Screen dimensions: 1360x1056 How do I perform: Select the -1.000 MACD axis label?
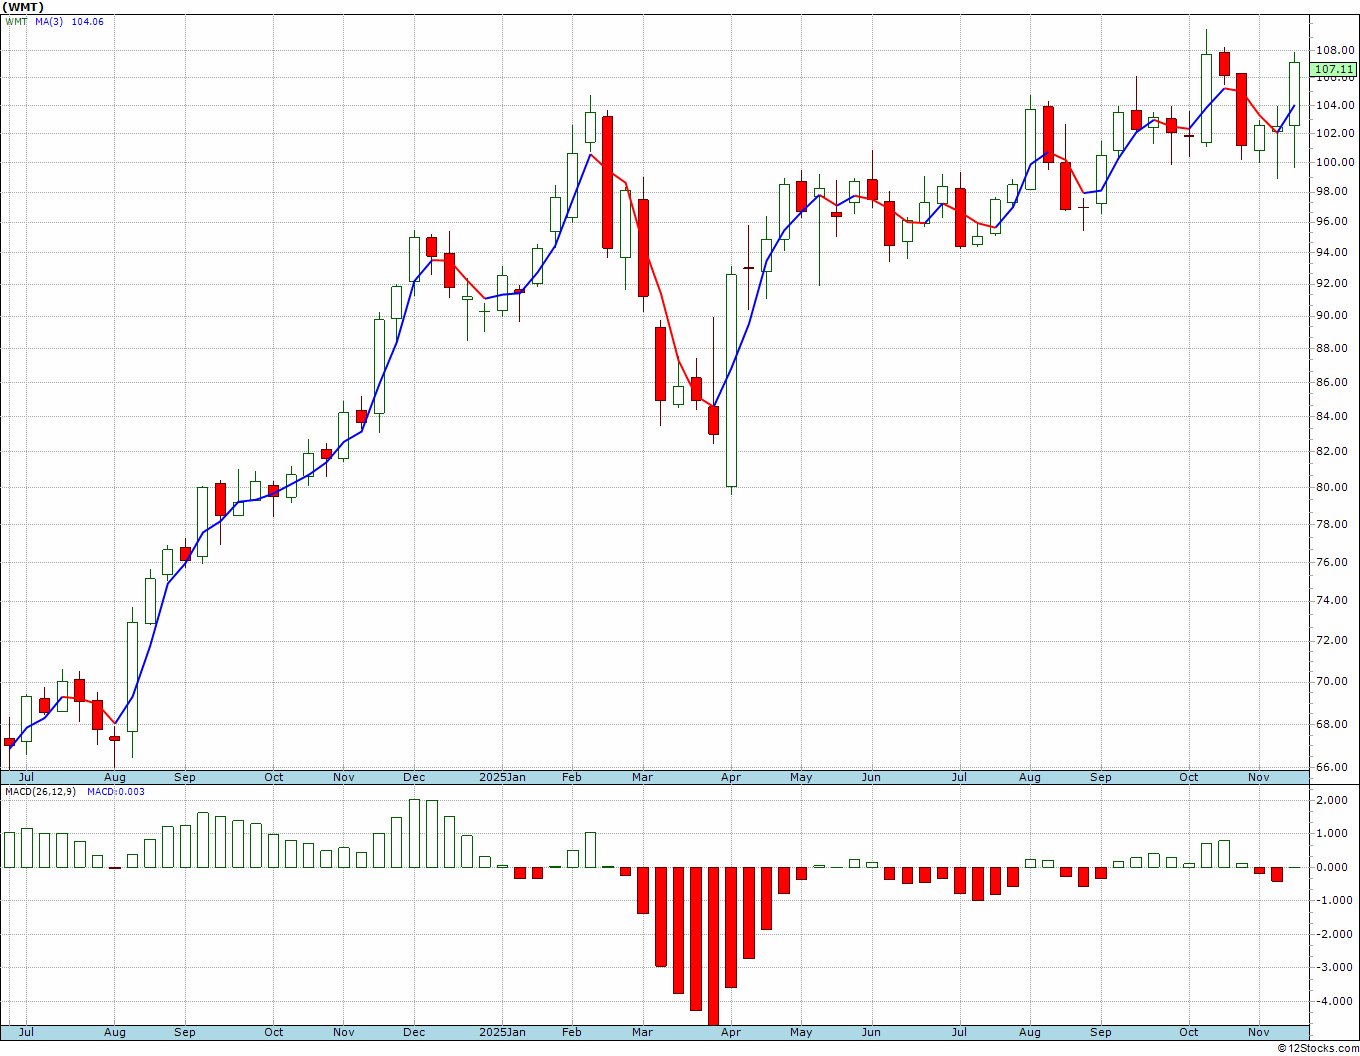point(1335,900)
